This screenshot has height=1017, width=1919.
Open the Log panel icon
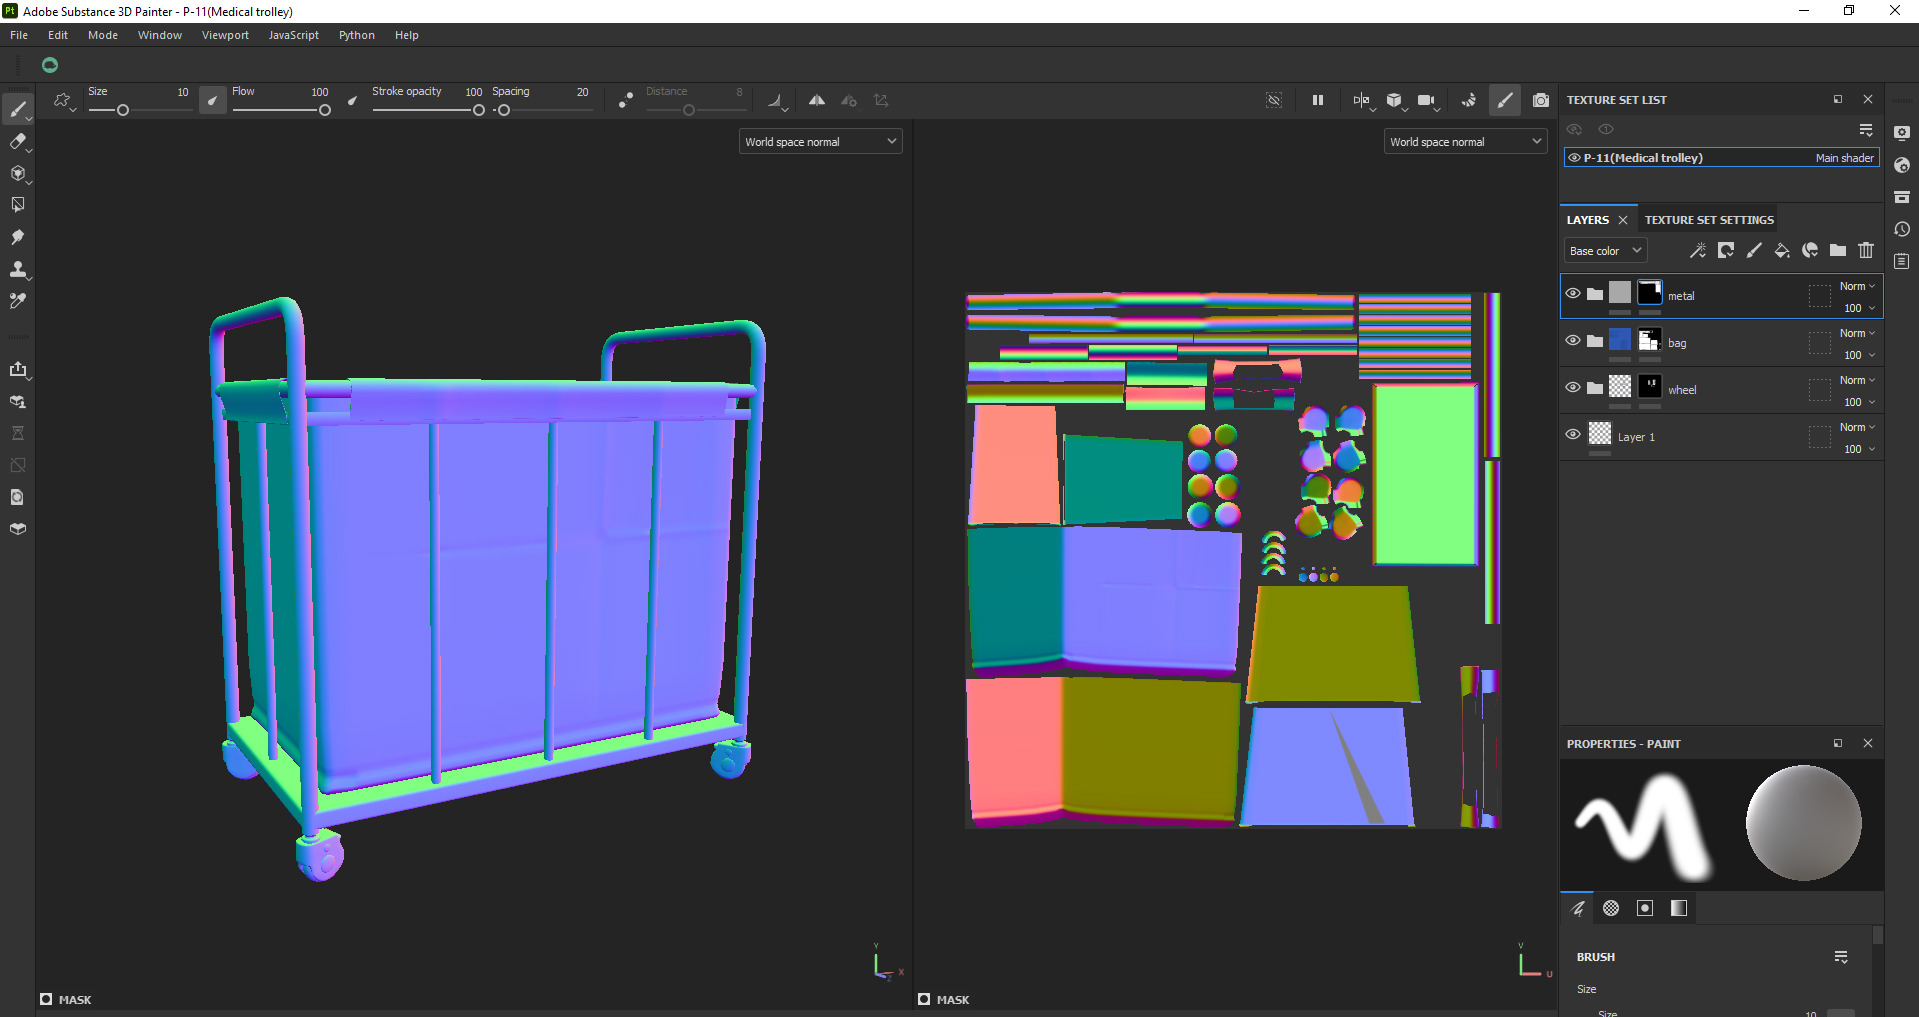[1902, 261]
